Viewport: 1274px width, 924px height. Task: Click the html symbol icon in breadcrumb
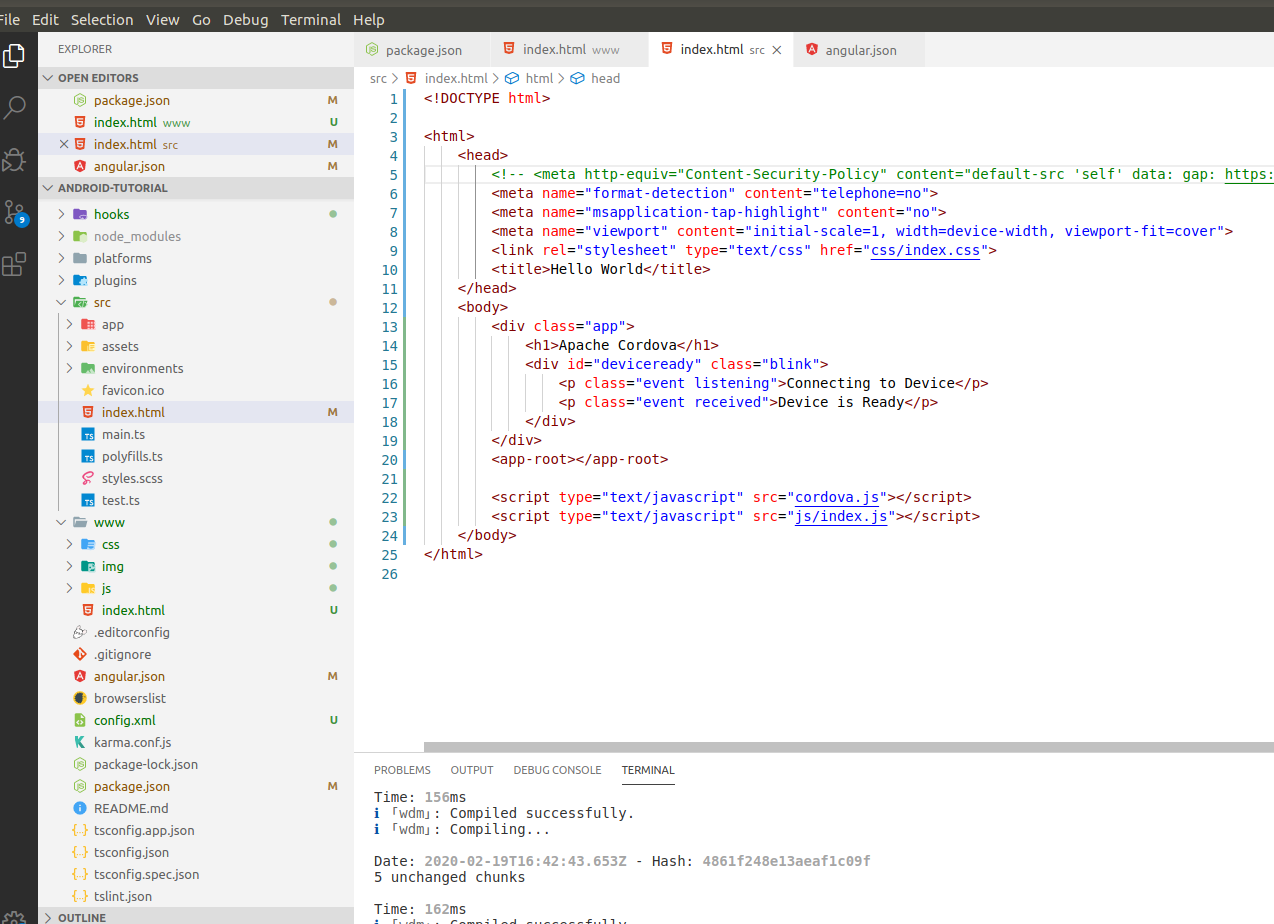pos(512,78)
